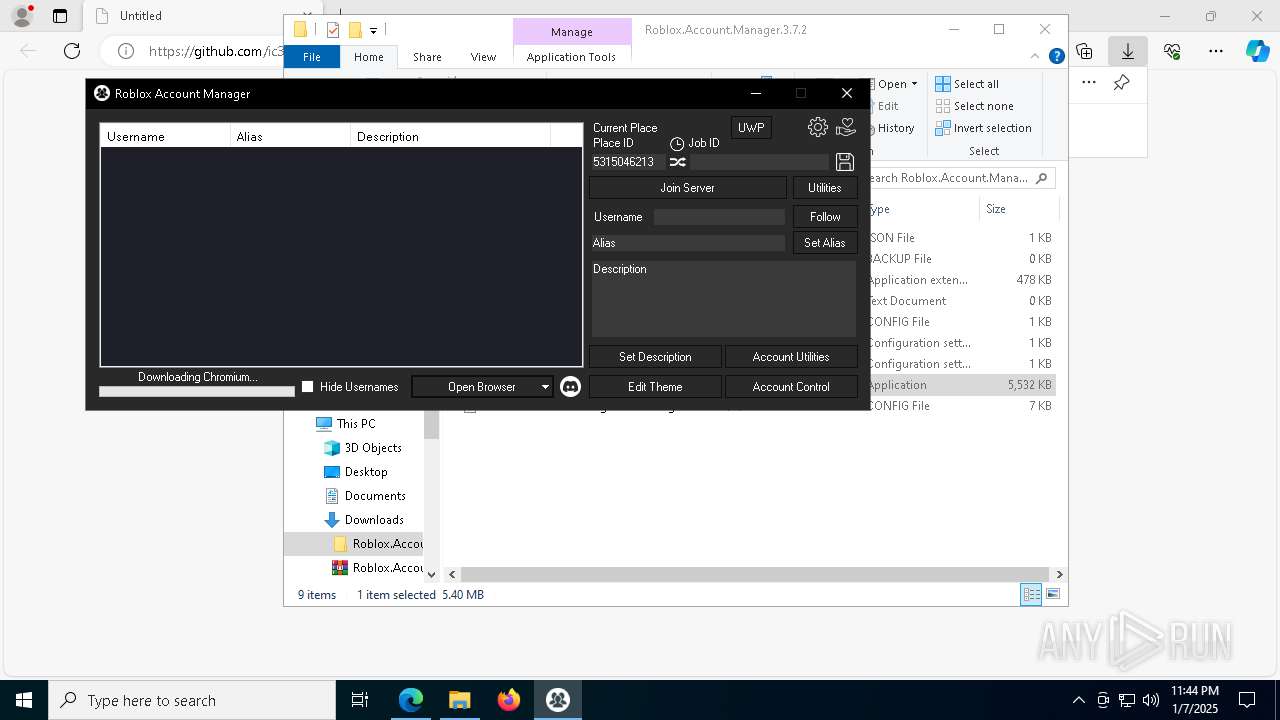Expand the Open dropdown in Explorer ribbon
The image size is (1280, 720).
coord(914,84)
